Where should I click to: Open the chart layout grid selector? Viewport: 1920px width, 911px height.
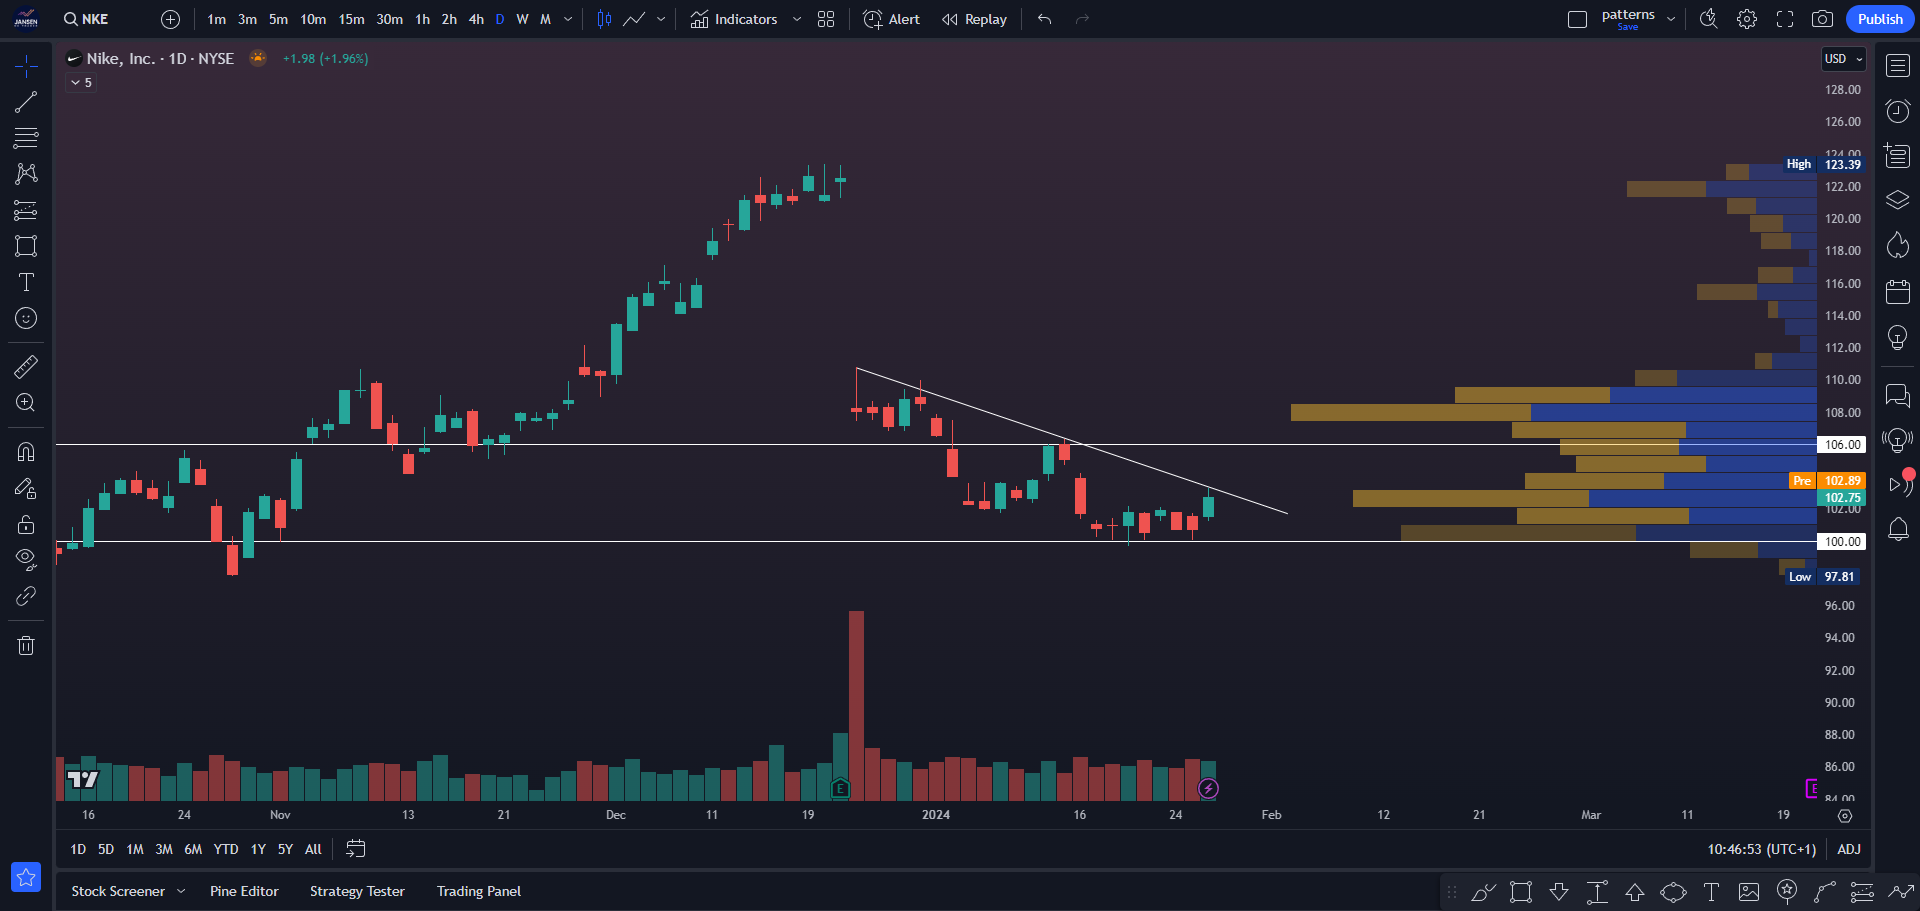(826, 19)
